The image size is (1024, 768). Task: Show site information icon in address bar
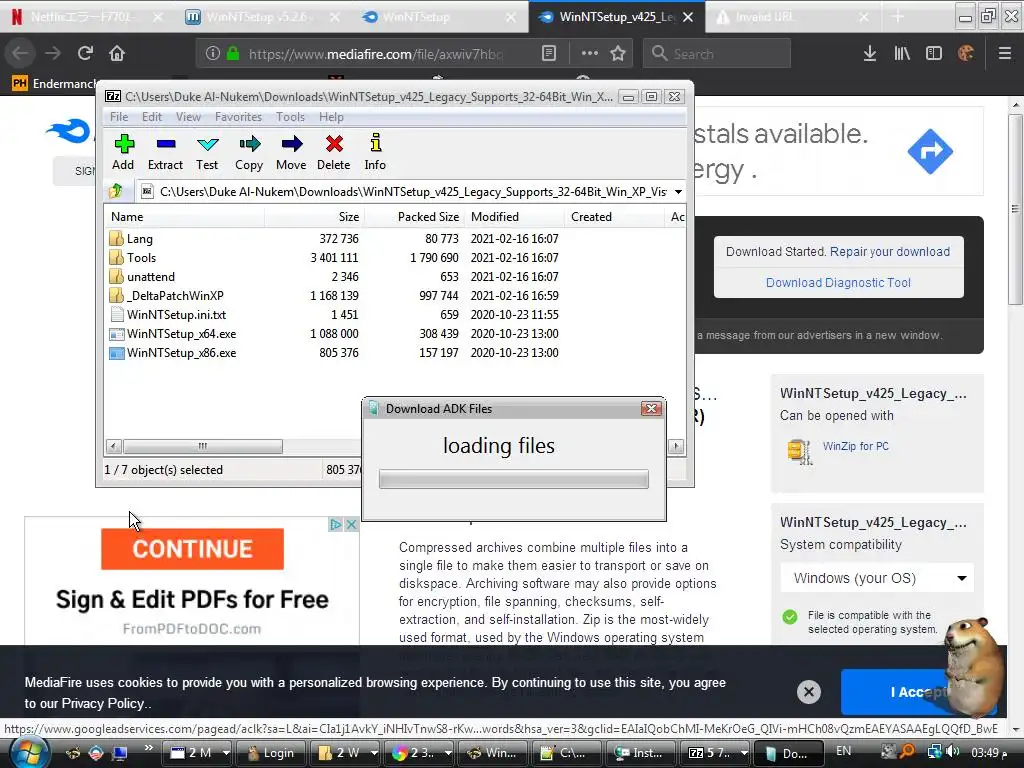coord(212,54)
